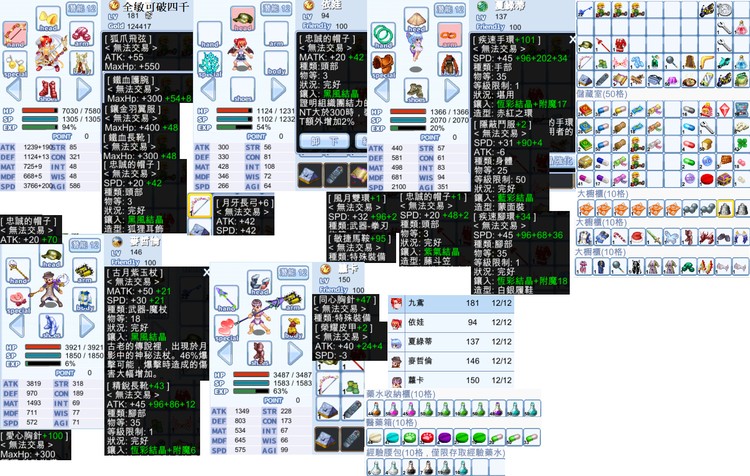Go to previous page on Lv146 equipment panel
The width and height of the screenshot is (750, 476).
coord(16,326)
